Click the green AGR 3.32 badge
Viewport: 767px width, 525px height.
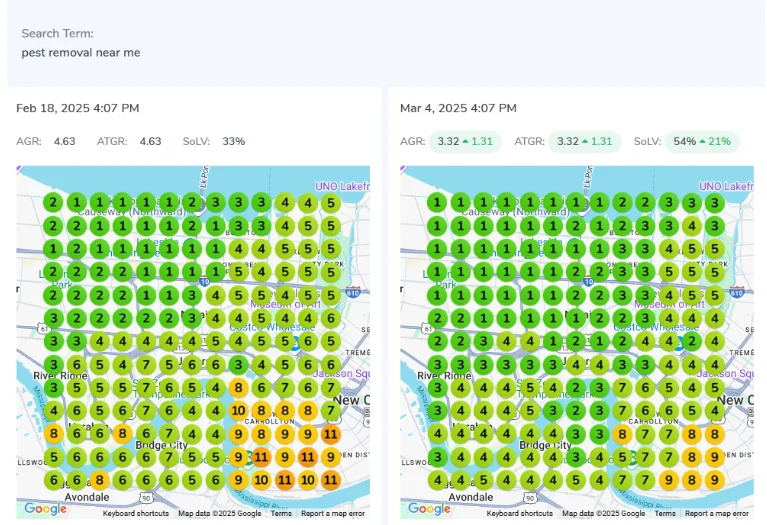465,142
